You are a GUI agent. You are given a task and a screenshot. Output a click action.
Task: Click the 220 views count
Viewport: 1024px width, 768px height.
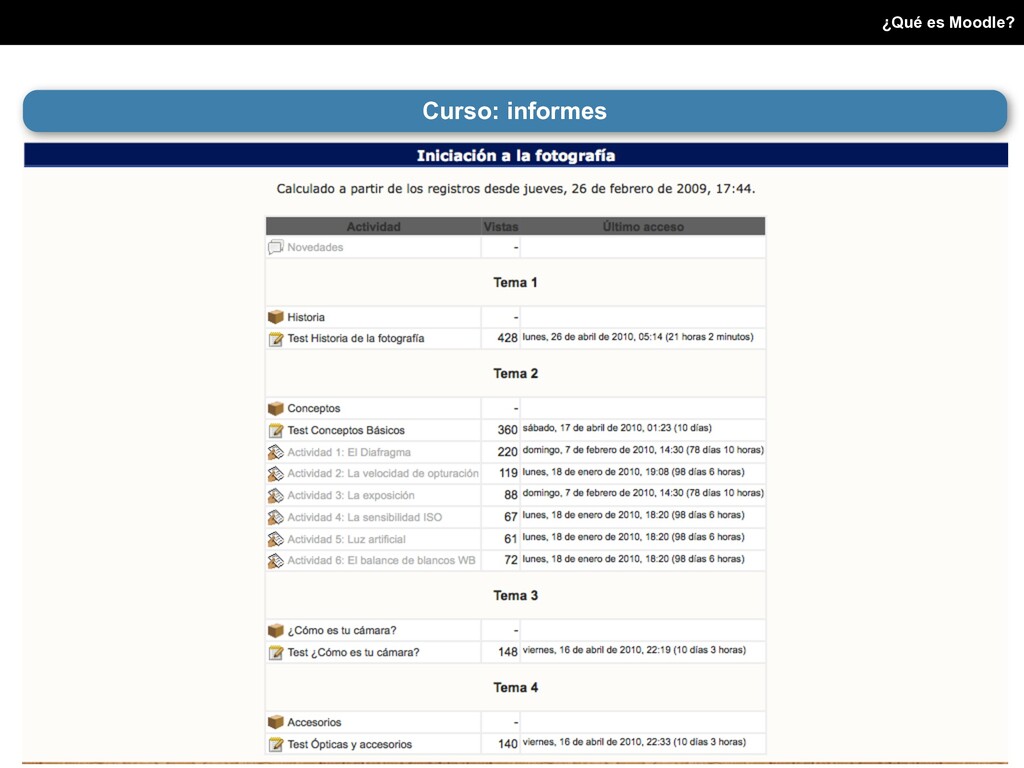pyautogui.click(x=507, y=452)
